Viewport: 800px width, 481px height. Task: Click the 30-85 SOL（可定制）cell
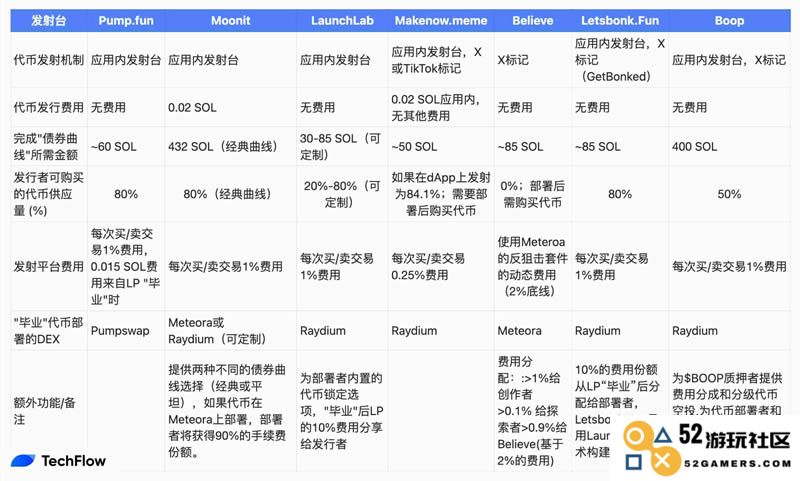(x=341, y=146)
